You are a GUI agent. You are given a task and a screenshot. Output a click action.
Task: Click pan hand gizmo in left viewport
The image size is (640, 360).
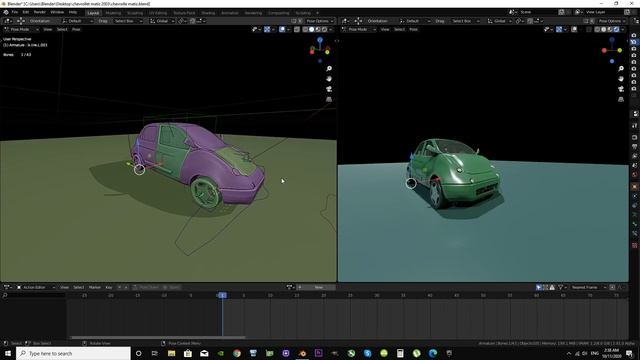329,79
